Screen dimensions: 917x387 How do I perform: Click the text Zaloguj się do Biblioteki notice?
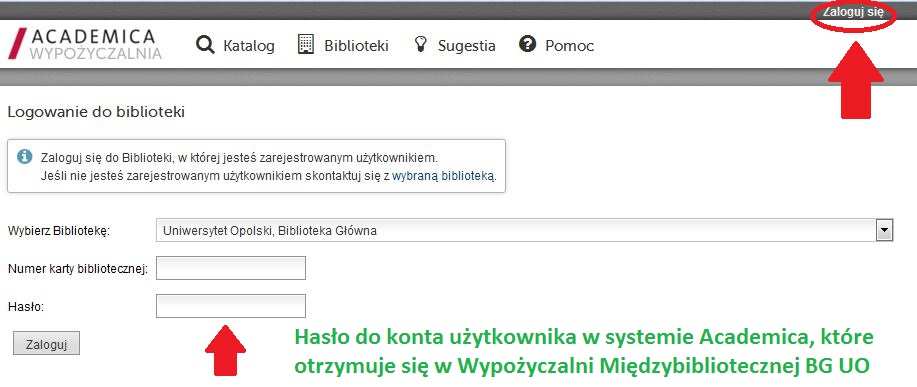239,158
